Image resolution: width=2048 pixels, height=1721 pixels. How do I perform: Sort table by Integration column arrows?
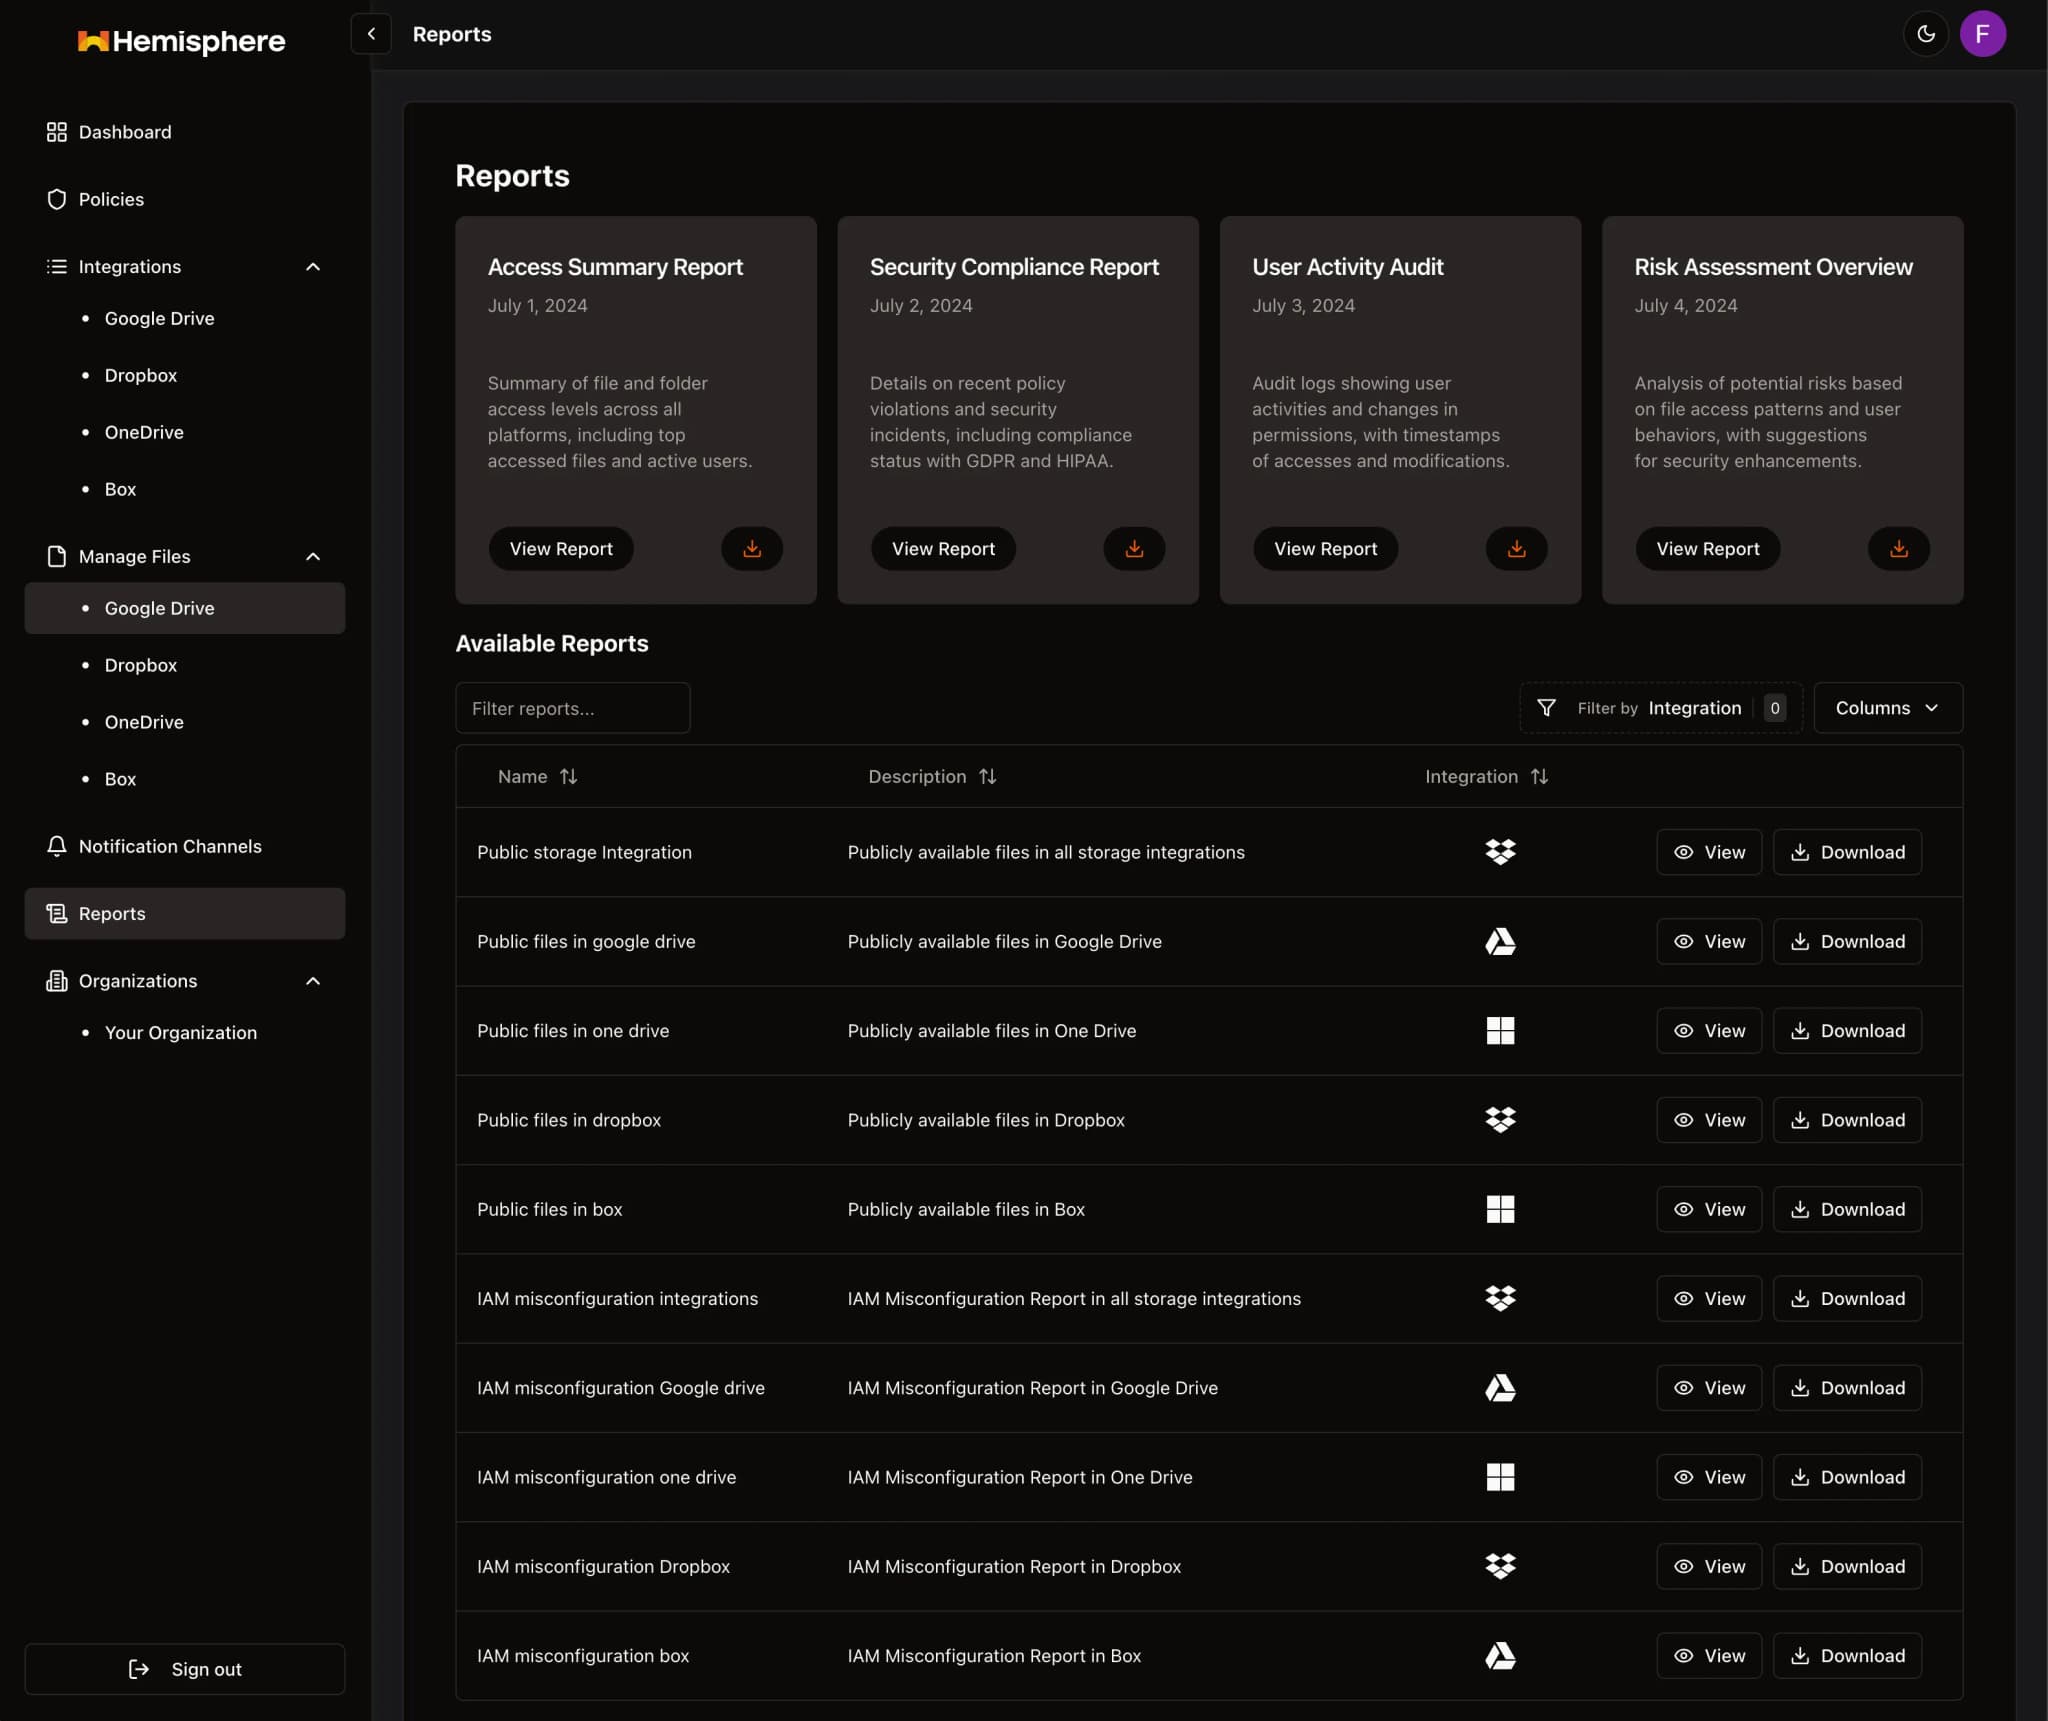1539,777
